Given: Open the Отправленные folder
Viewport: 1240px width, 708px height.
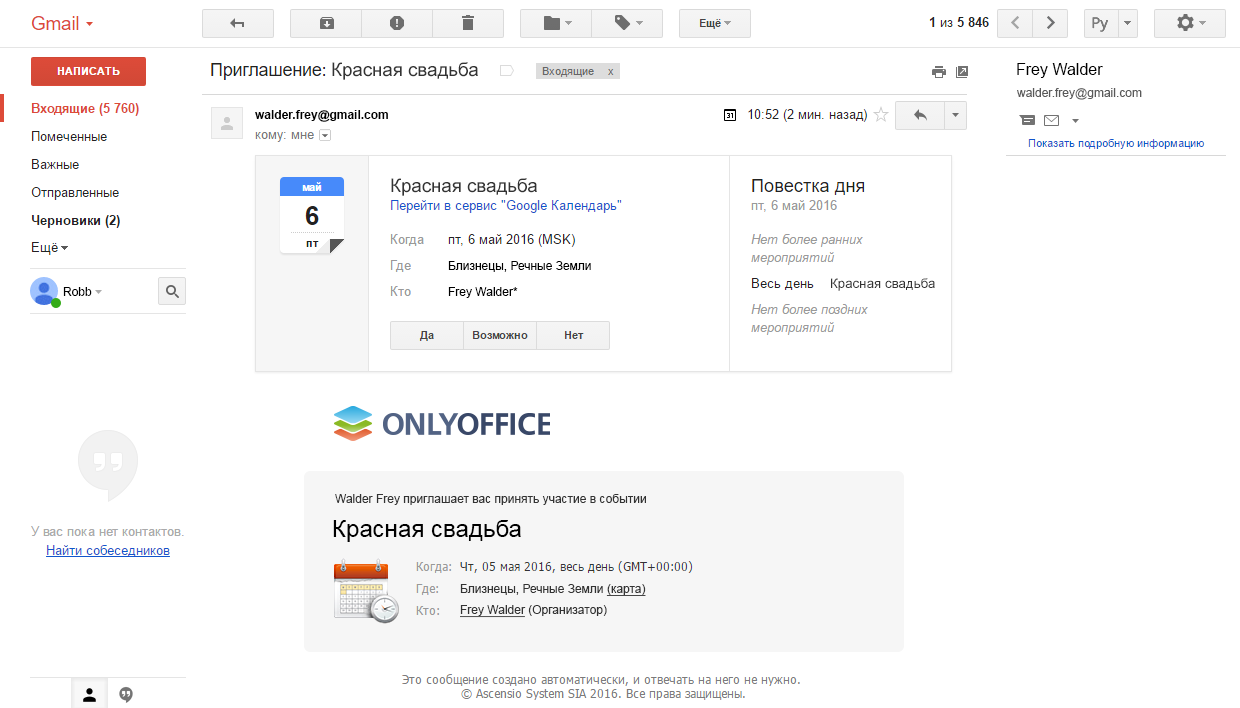Looking at the screenshot, I should pos(75,192).
